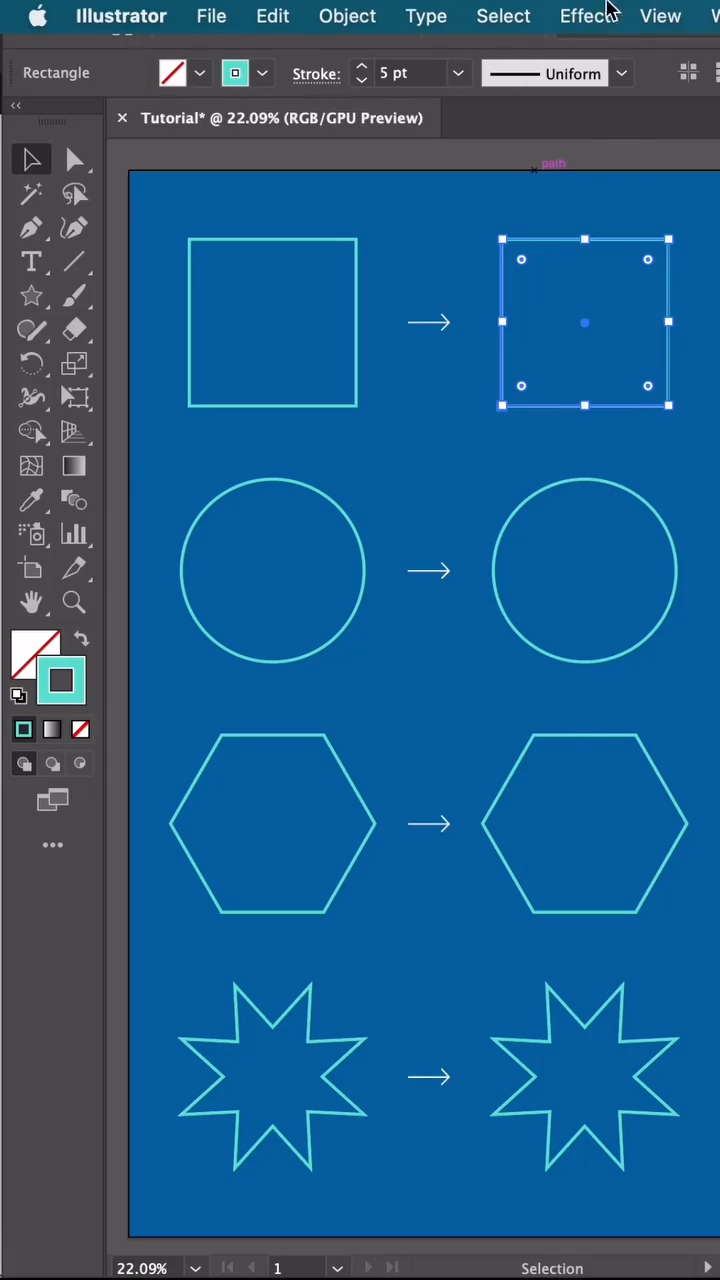
Task: Click the toolbar Stroke swatch
Action: 61,681
